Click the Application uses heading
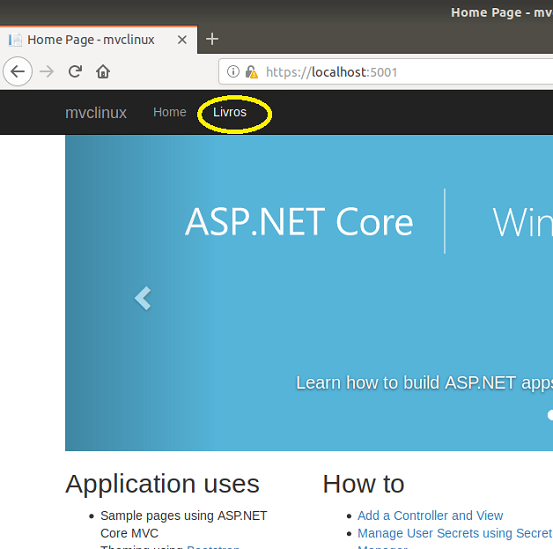The width and height of the screenshot is (553, 549). tap(162, 484)
